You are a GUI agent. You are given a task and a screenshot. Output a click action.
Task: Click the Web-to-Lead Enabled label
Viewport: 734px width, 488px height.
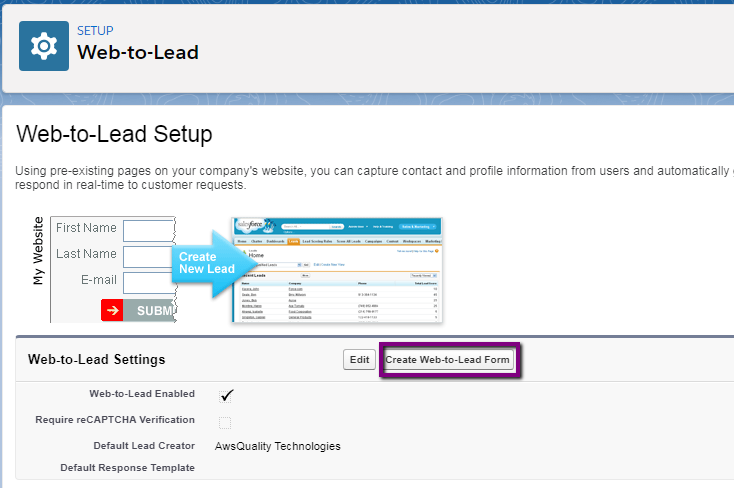(142, 394)
